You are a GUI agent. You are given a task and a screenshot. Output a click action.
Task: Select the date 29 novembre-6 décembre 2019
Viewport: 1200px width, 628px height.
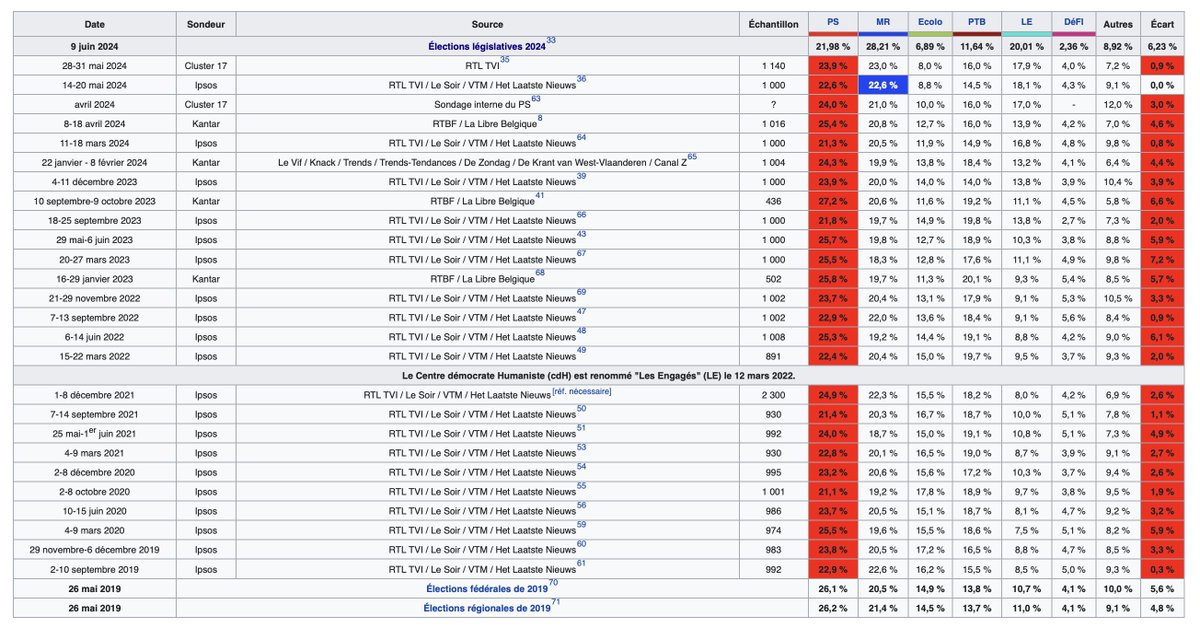pos(95,550)
